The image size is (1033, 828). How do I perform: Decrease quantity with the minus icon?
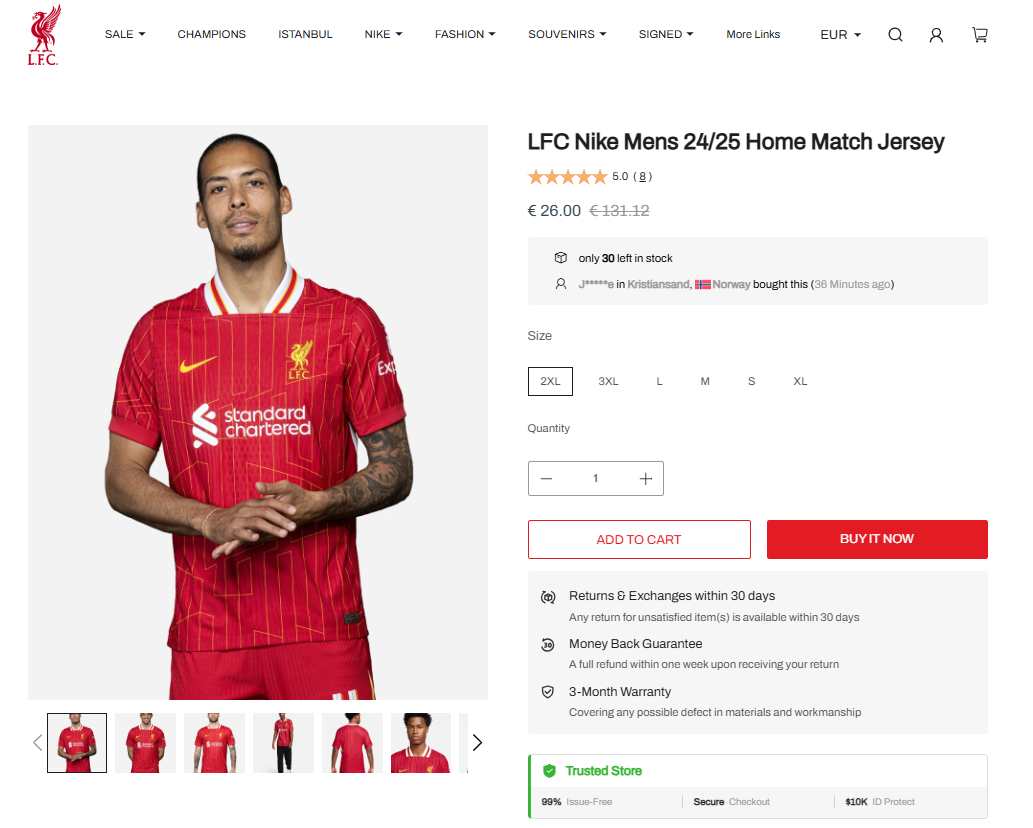click(546, 479)
